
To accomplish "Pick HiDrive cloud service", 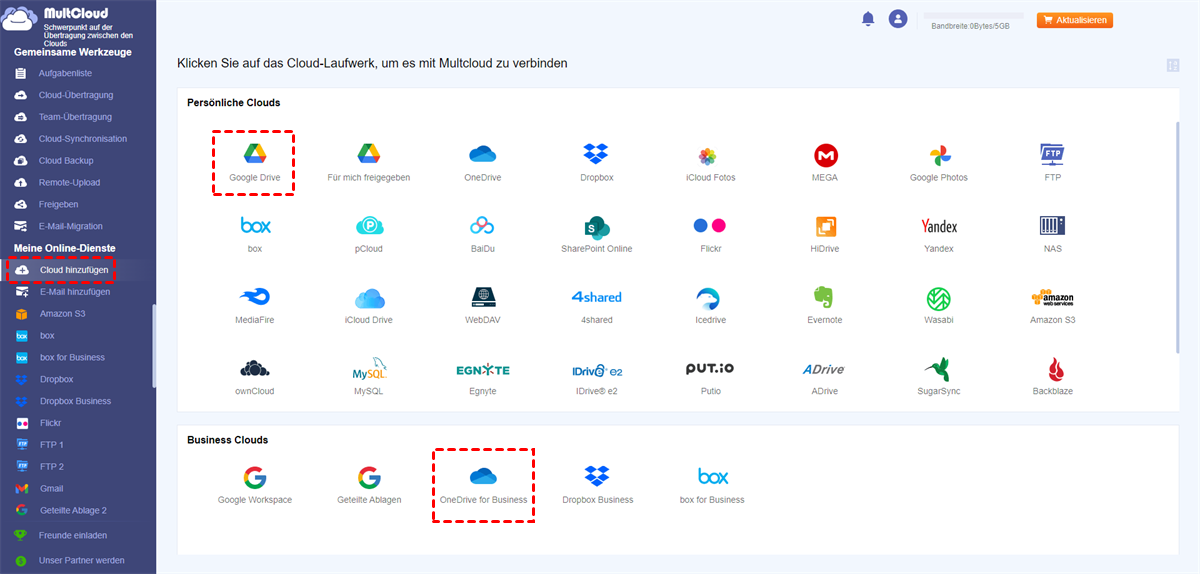I will pos(826,226).
